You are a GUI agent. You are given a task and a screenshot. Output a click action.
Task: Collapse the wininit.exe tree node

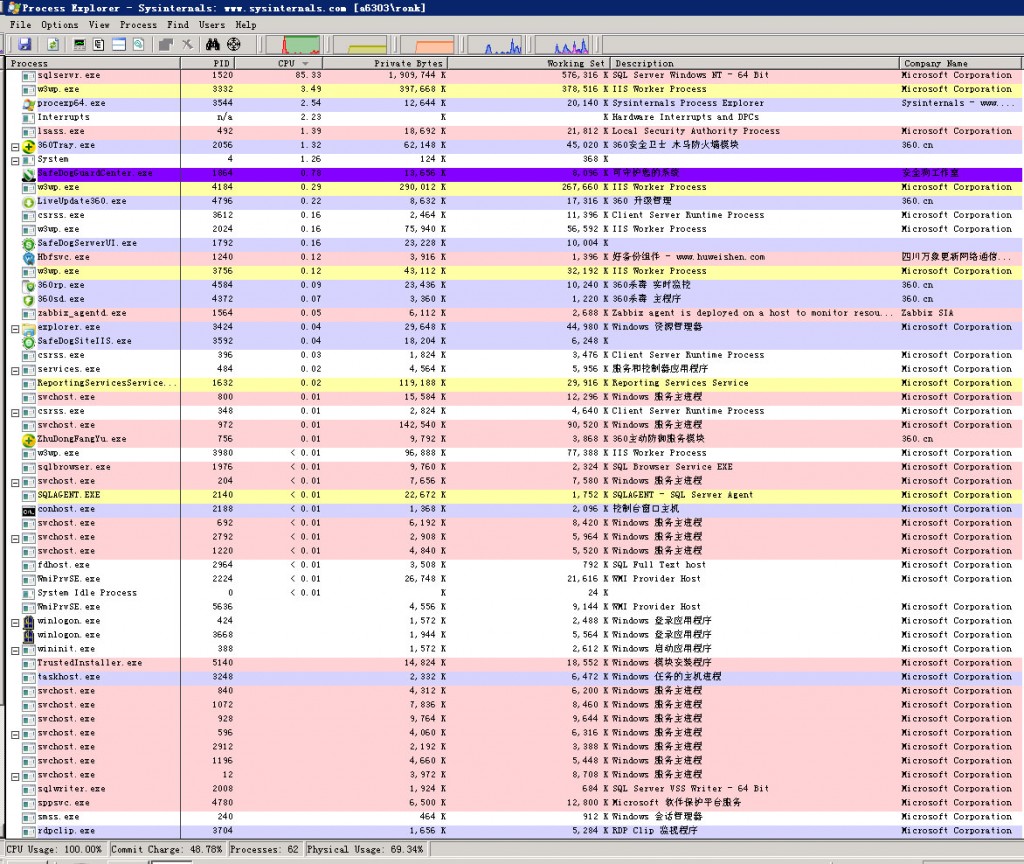15,650
